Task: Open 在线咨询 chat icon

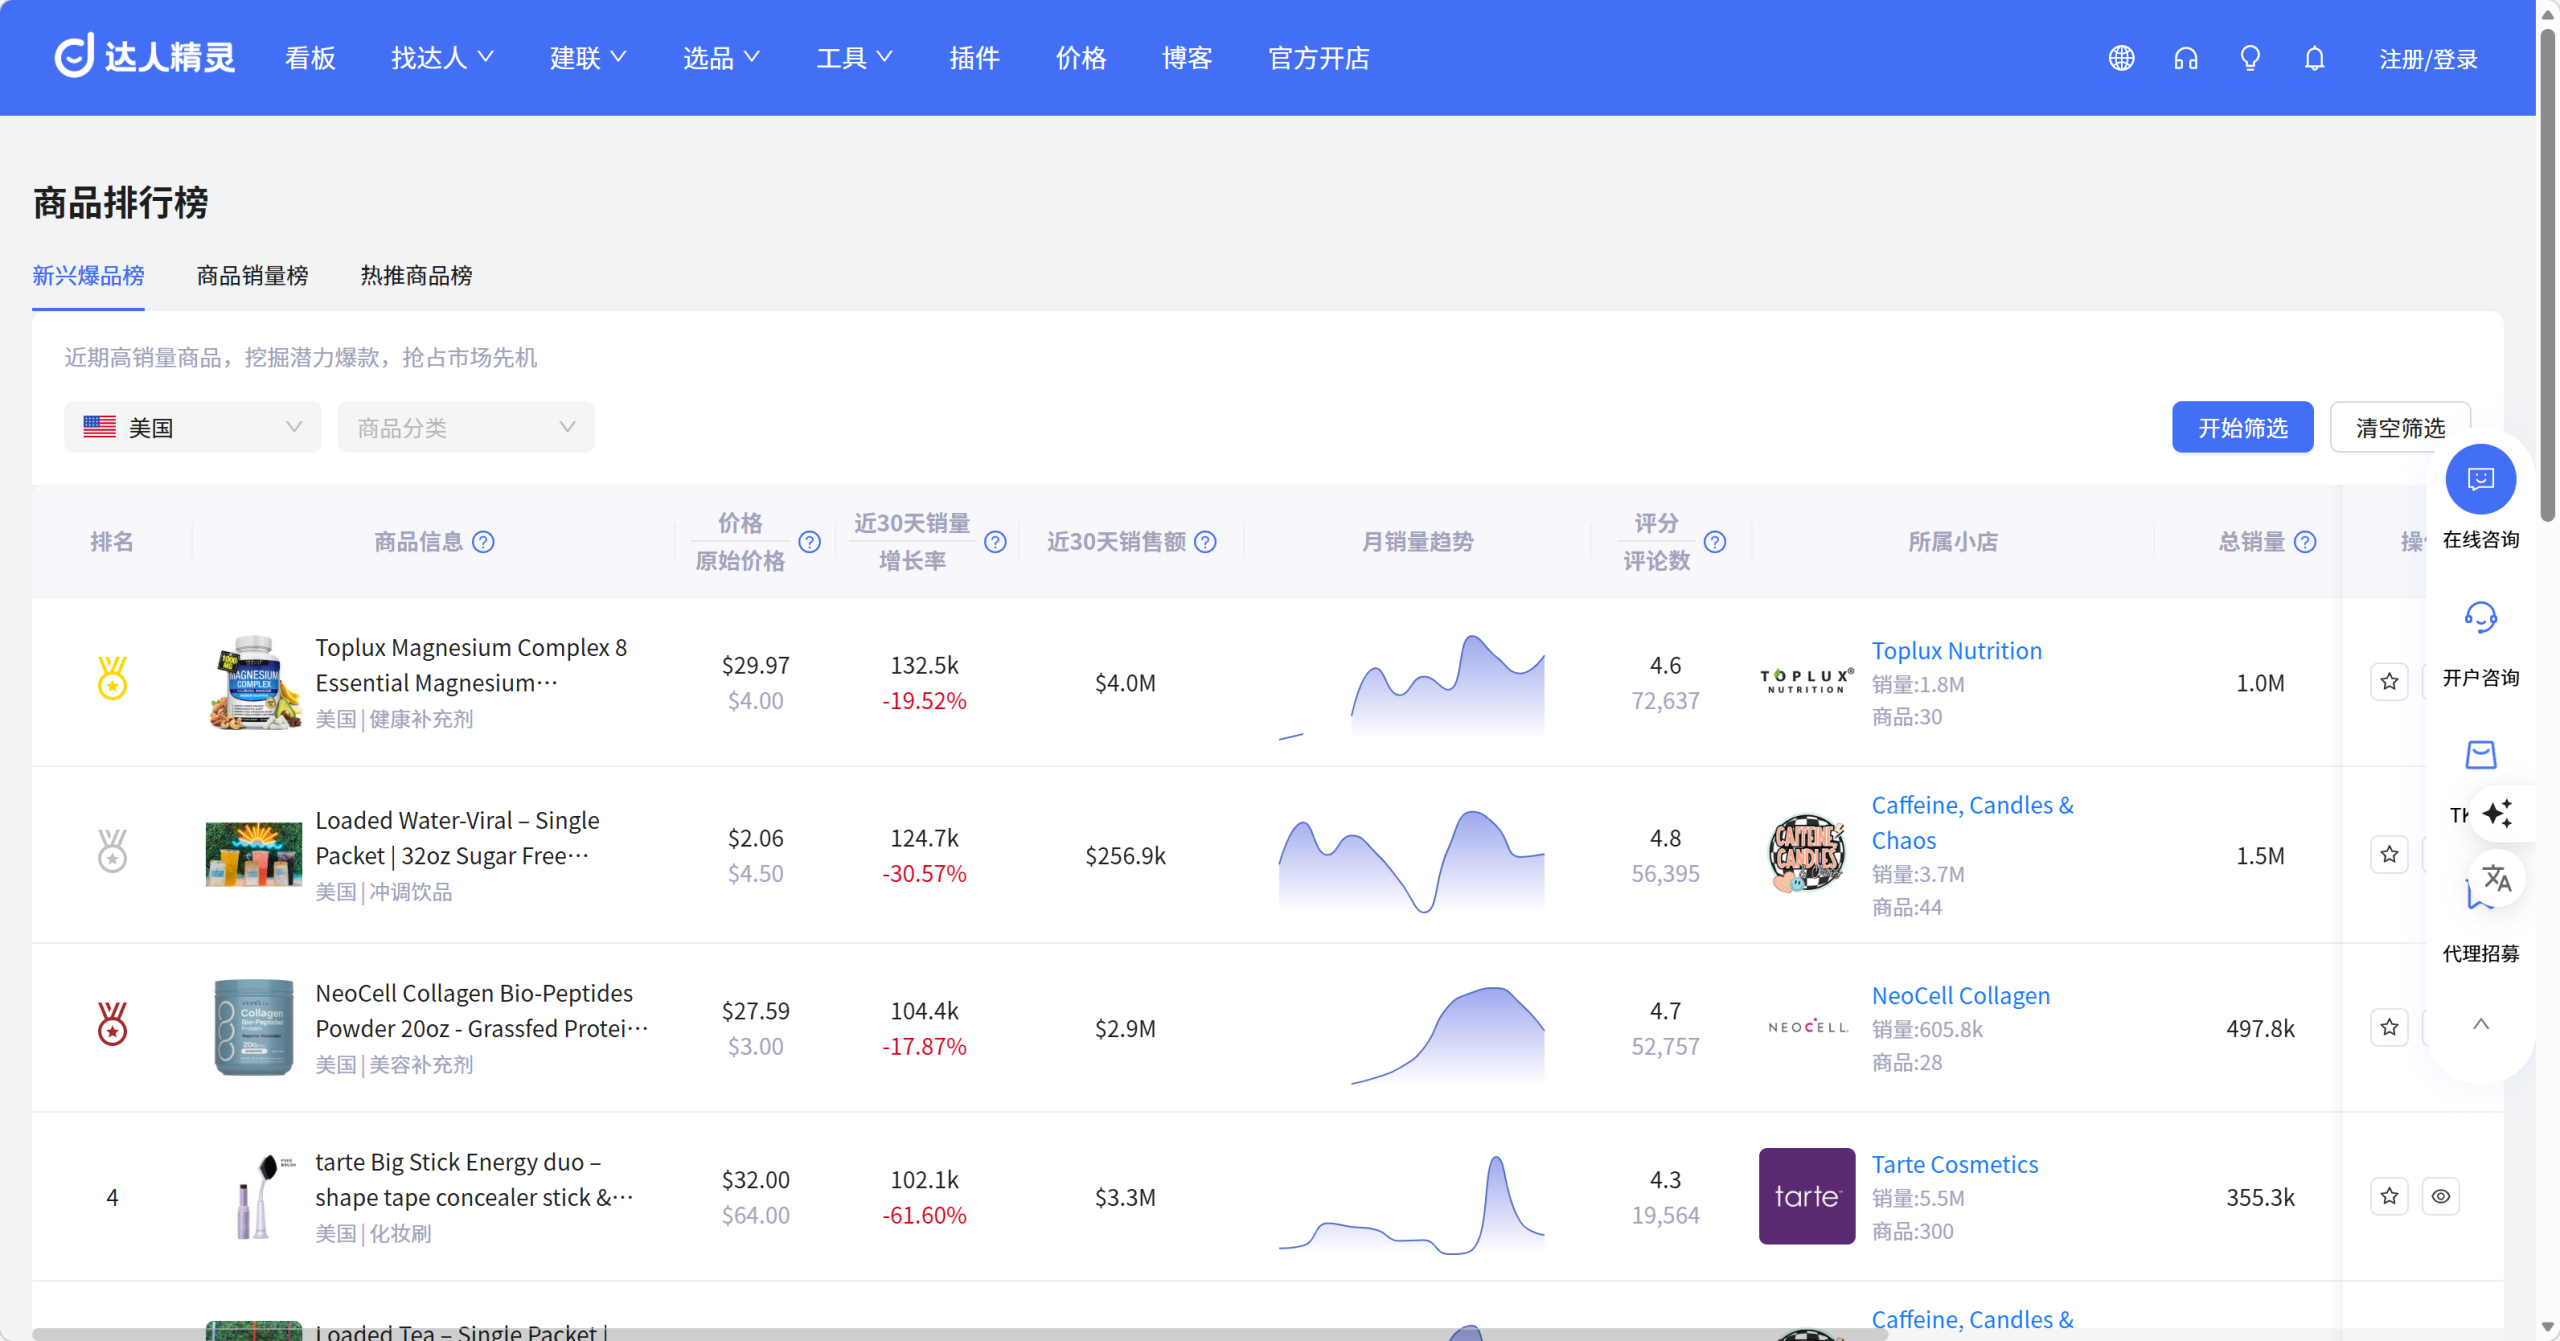Action: coord(2480,479)
